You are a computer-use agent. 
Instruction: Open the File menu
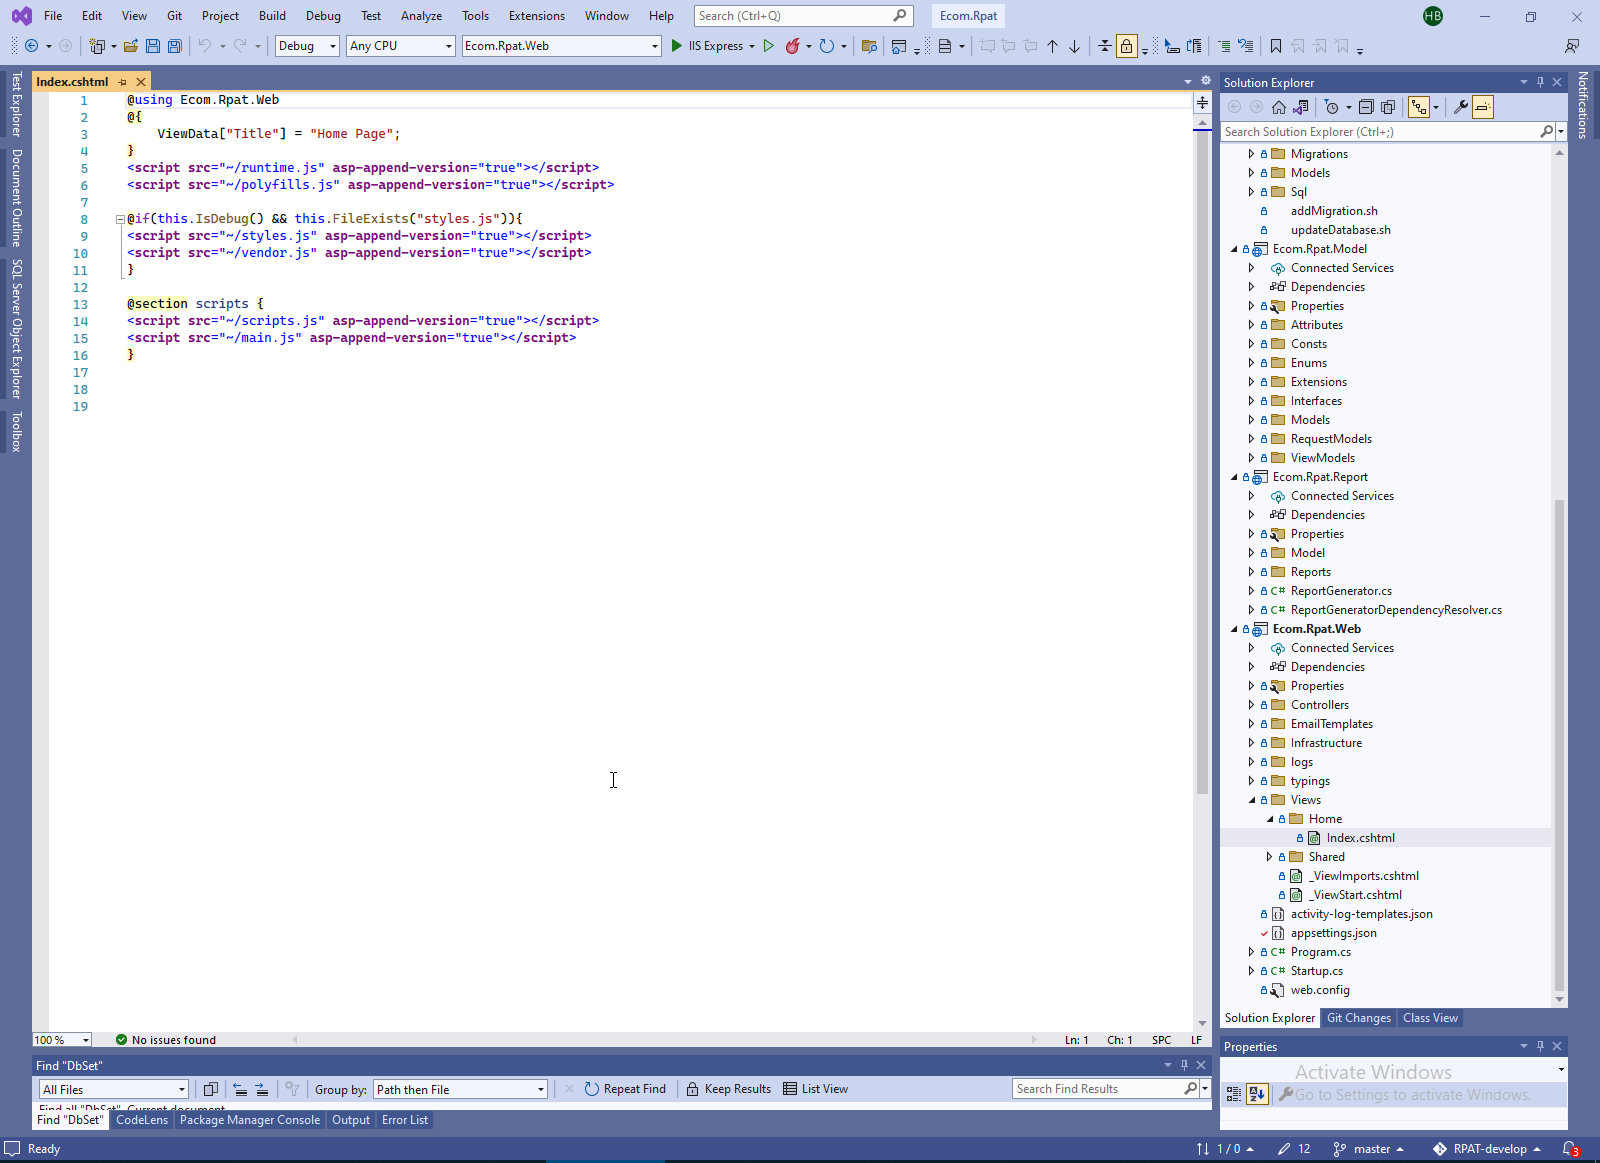53,16
